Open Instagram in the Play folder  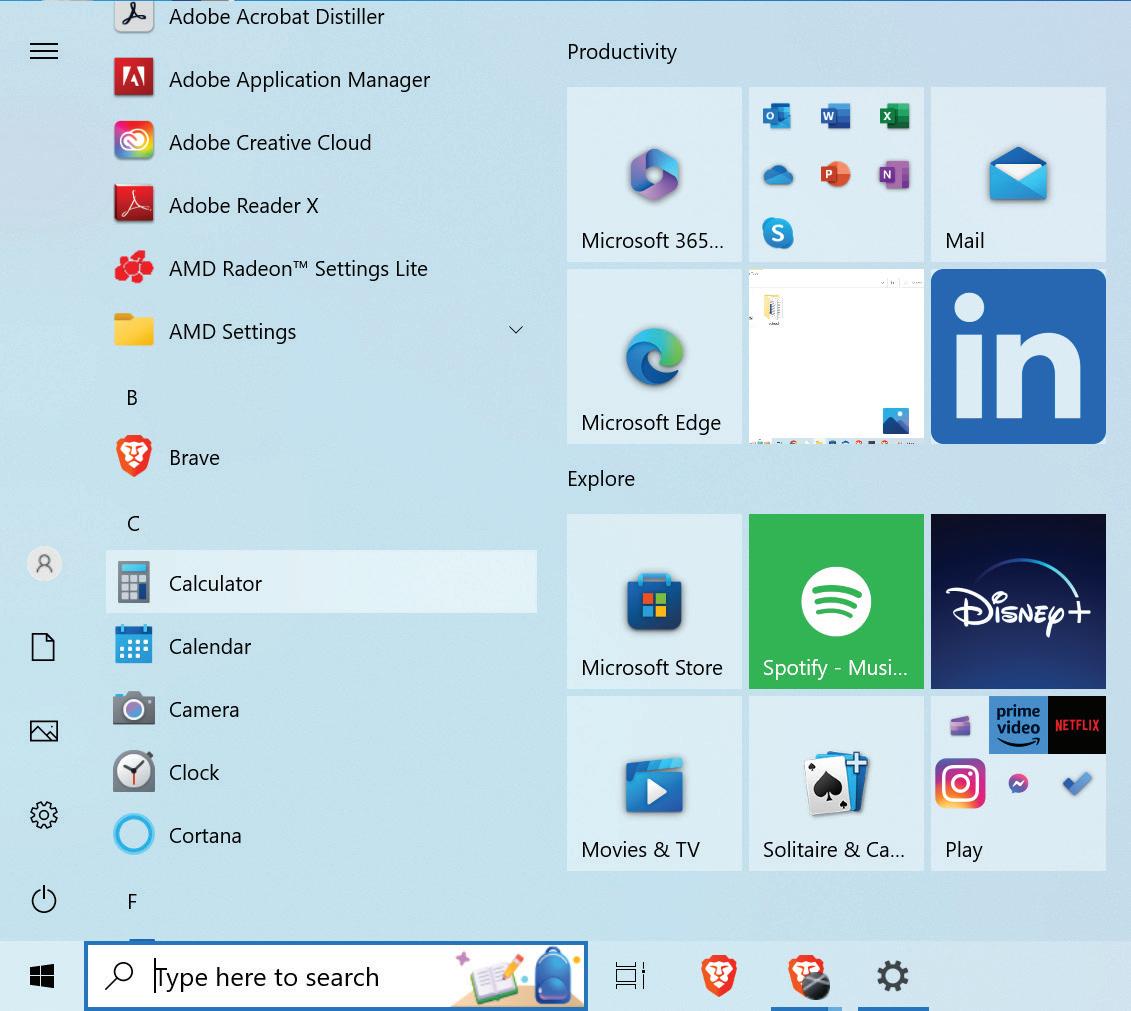click(960, 783)
